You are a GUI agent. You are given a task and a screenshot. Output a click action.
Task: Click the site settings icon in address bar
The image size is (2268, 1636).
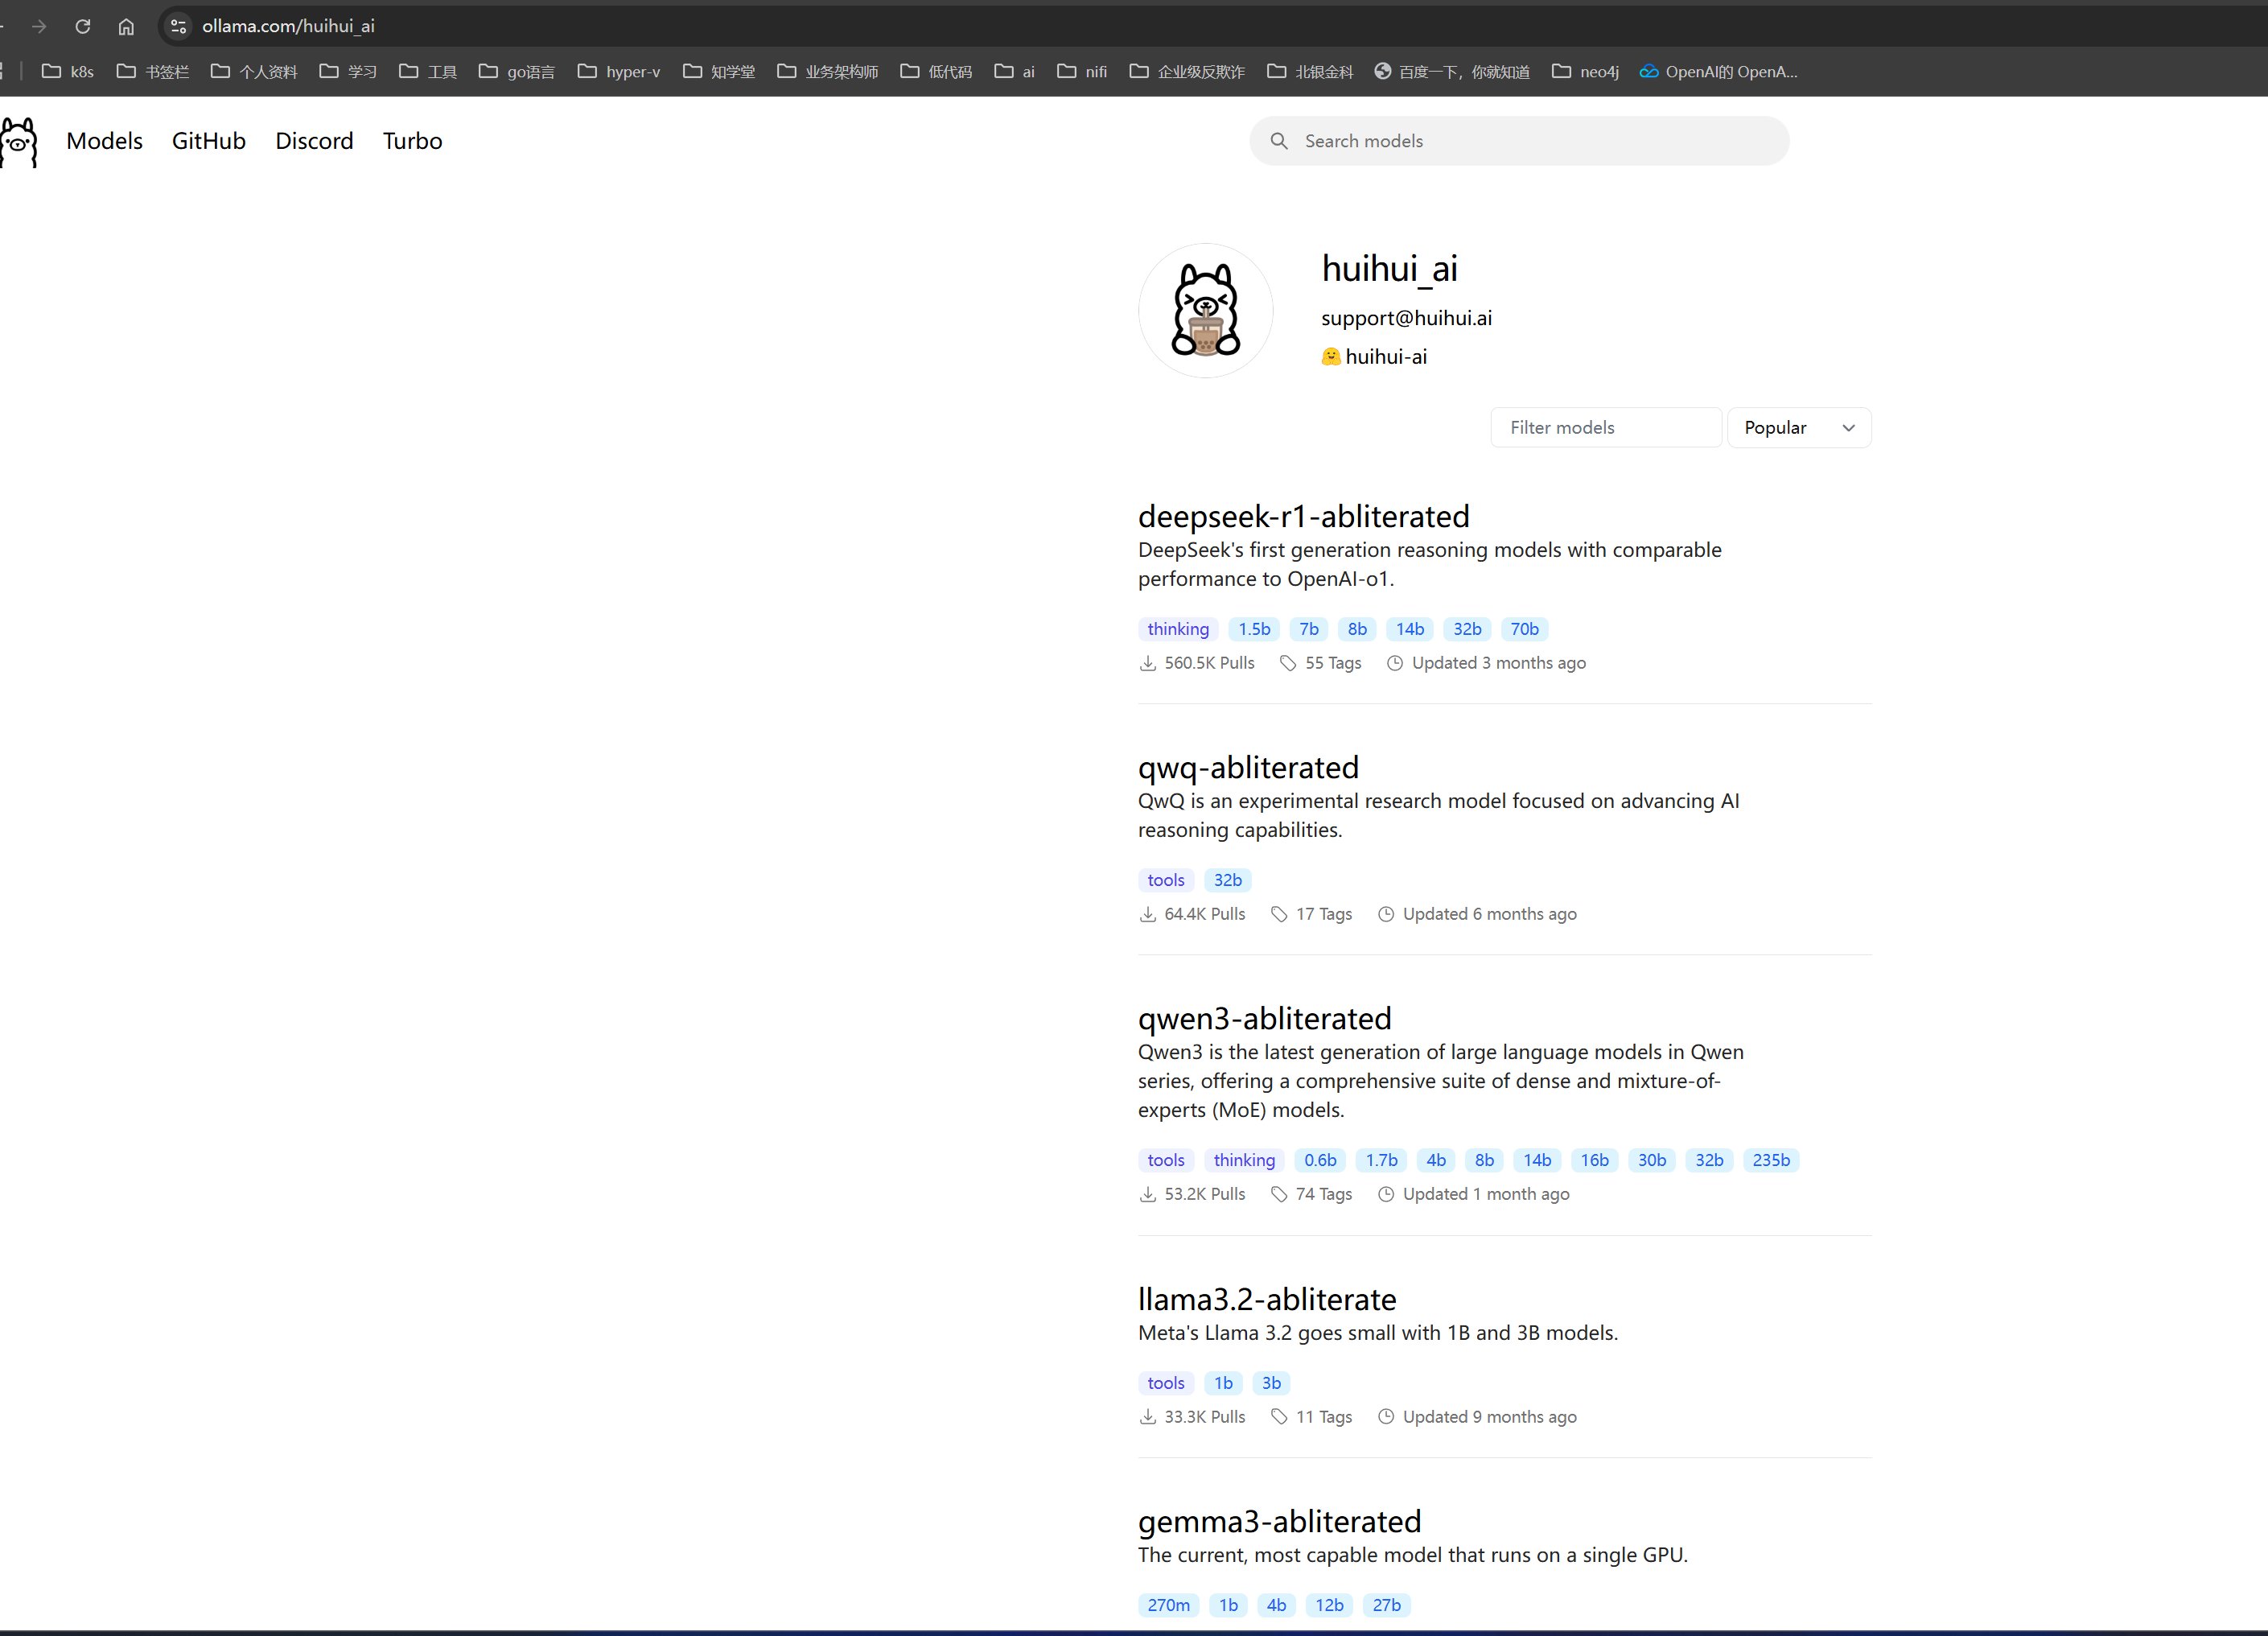pos(179,26)
